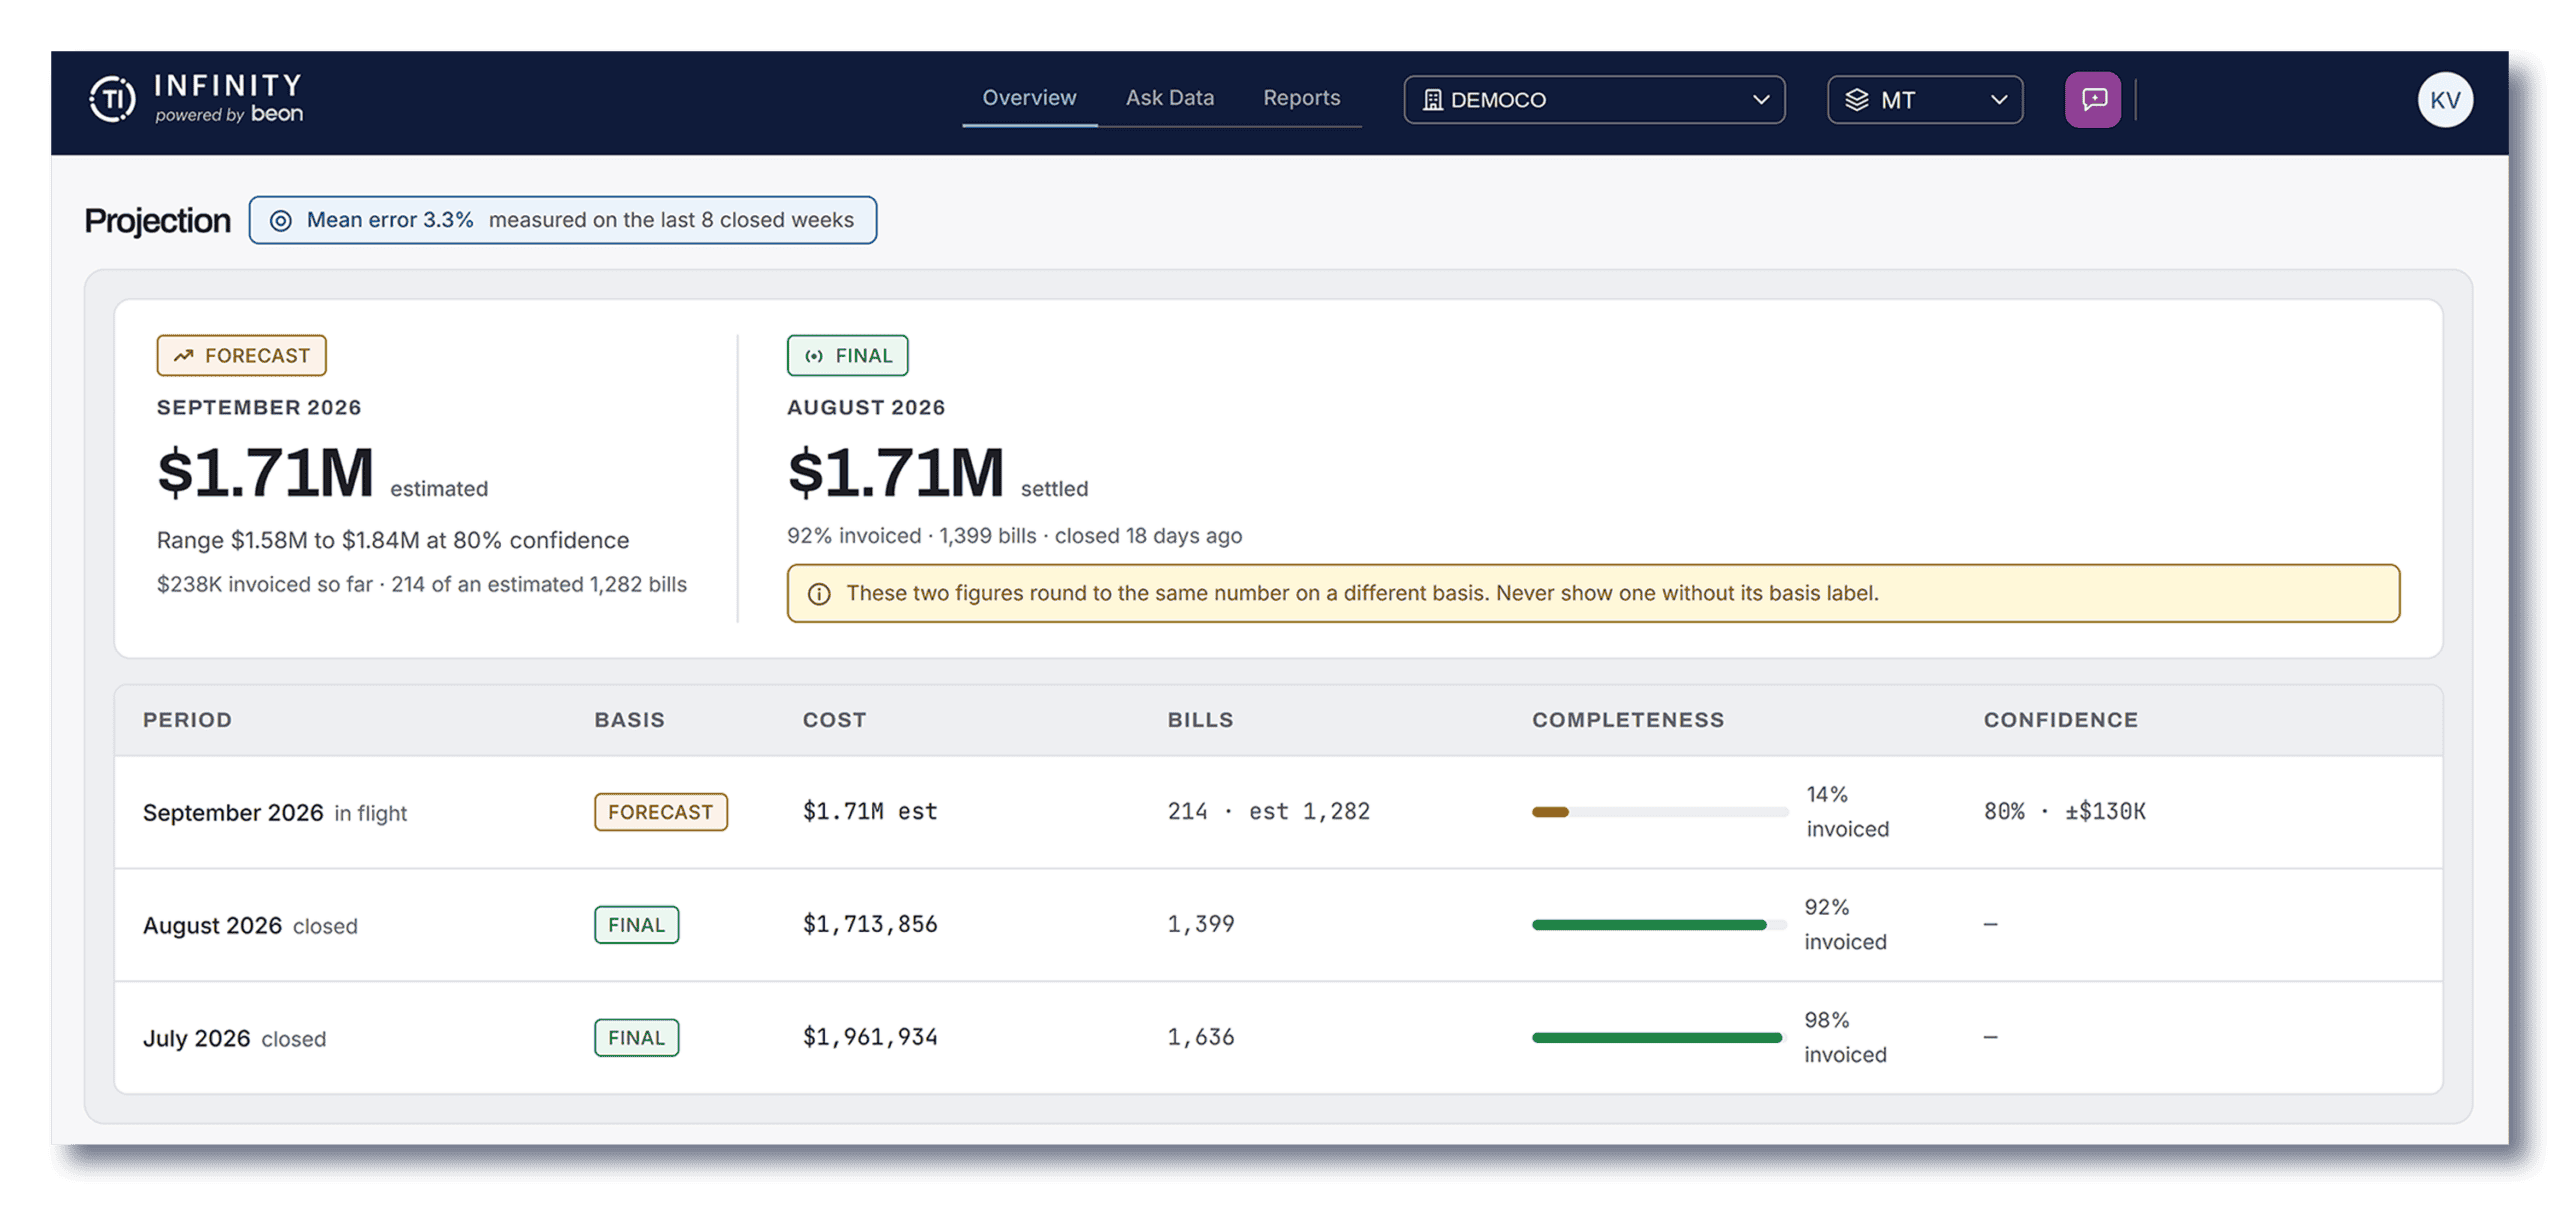Image resolution: width=2560 pixels, height=1229 pixels.
Task: Switch to the Overview tab
Action: (x=1029, y=98)
